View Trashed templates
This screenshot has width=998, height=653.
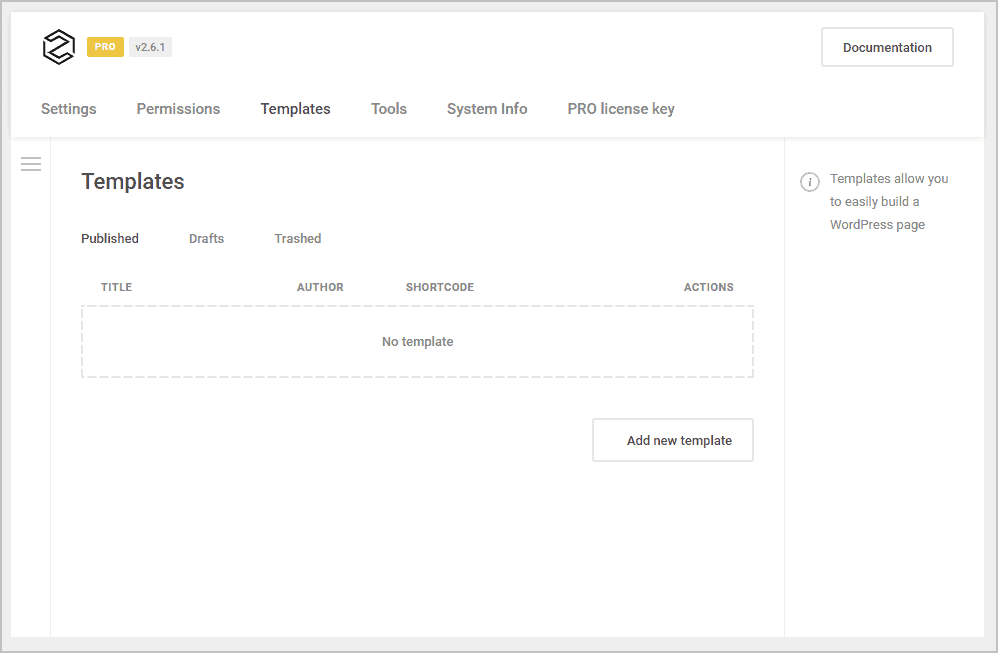click(297, 238)
